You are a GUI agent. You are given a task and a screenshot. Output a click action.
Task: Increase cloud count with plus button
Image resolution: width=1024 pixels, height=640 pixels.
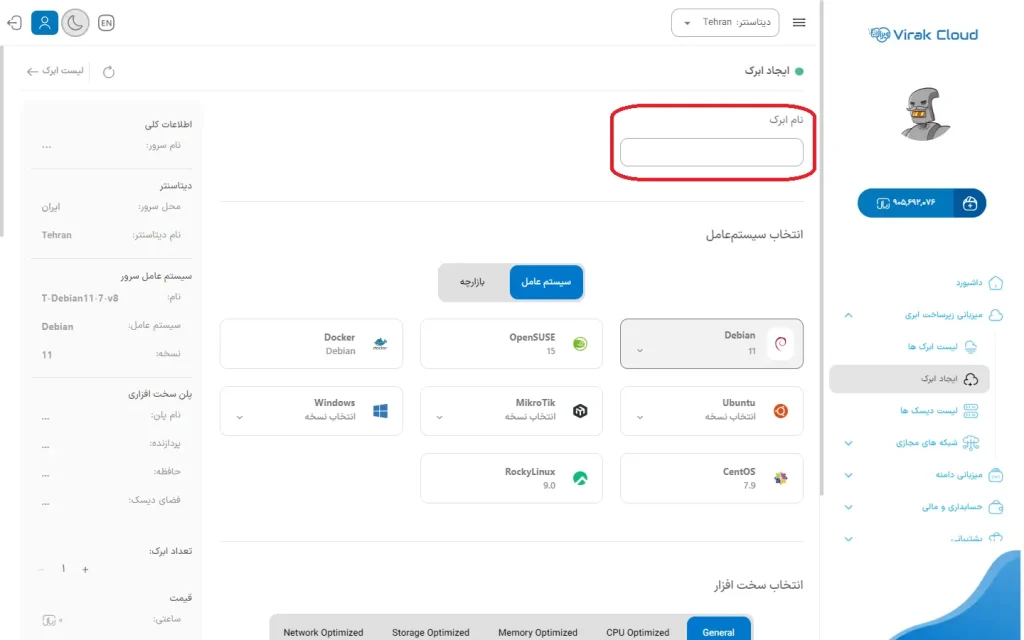point(85,569)
